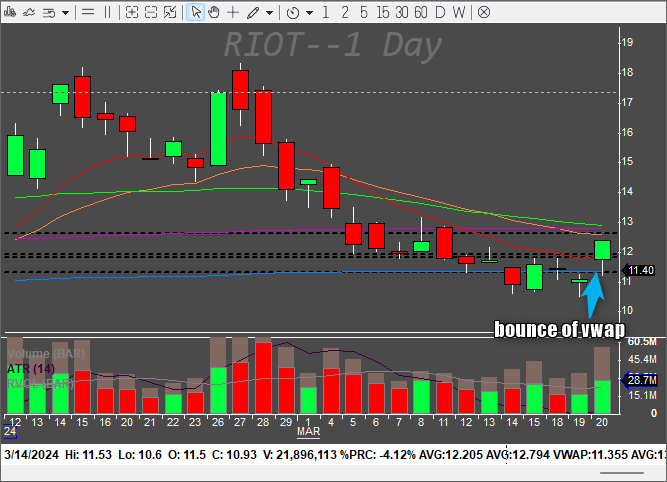Viewport: 667px width, 482px height.
Task: Click the 3/14/2024 date in status bar
Action: click(31, 455)
